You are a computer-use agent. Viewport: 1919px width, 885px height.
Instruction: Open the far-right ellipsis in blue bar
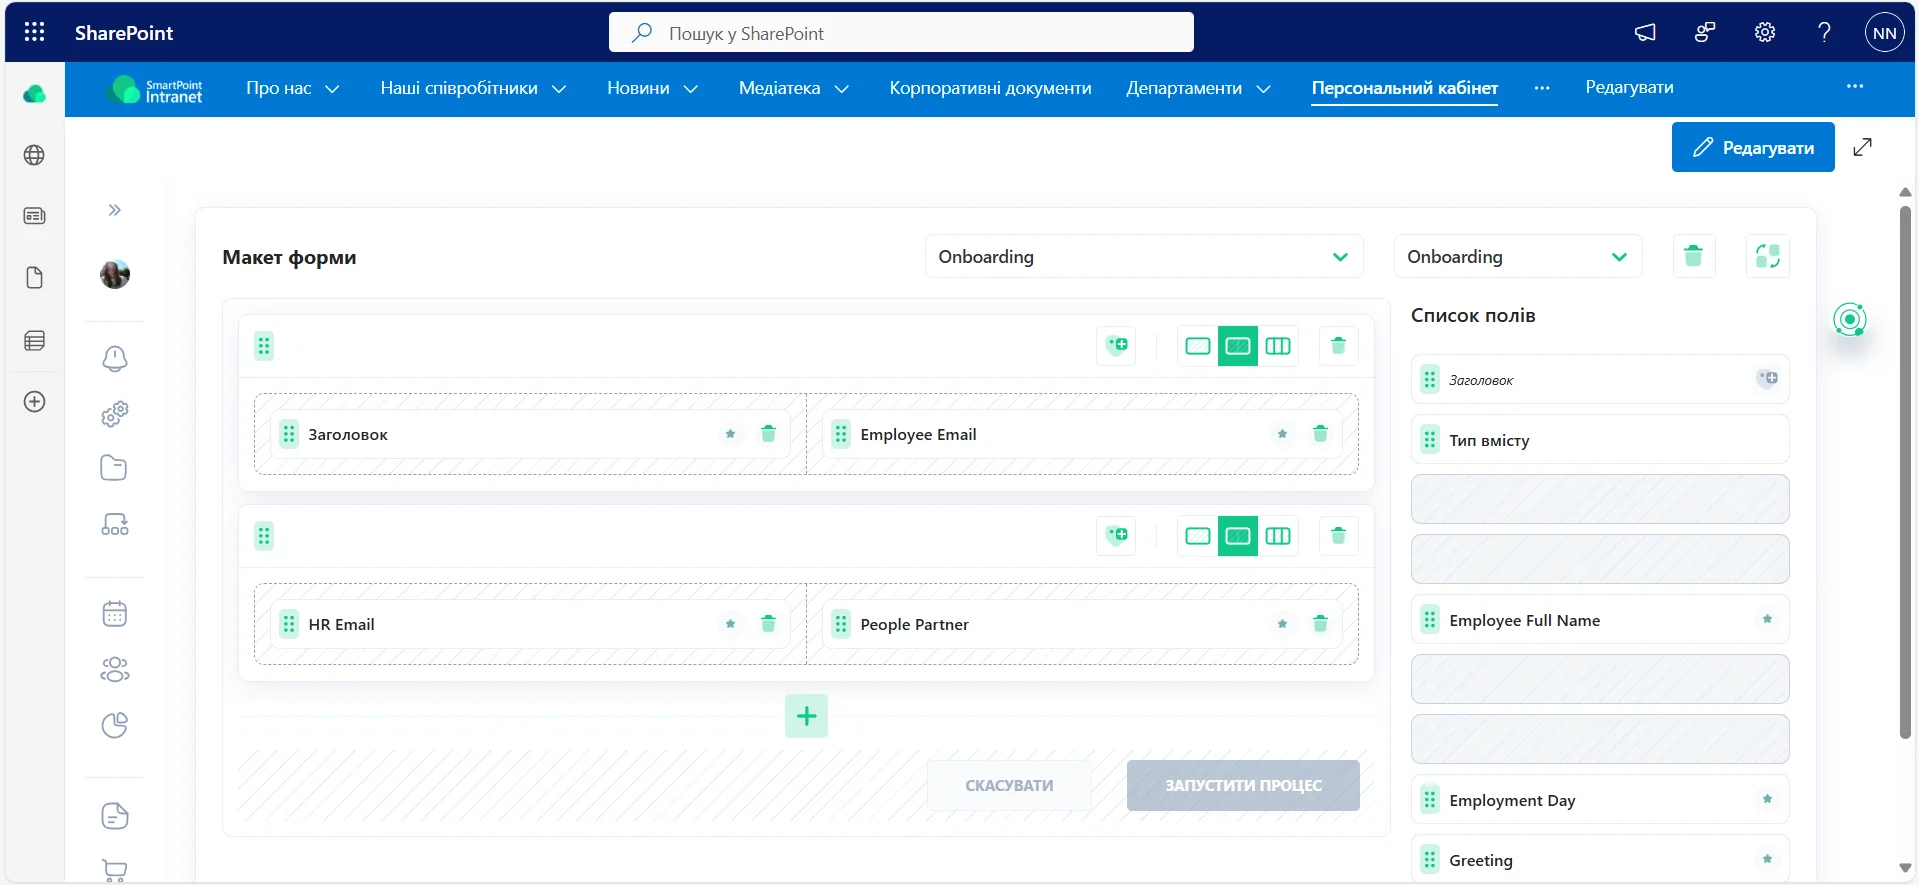(x=1855, y=86)
